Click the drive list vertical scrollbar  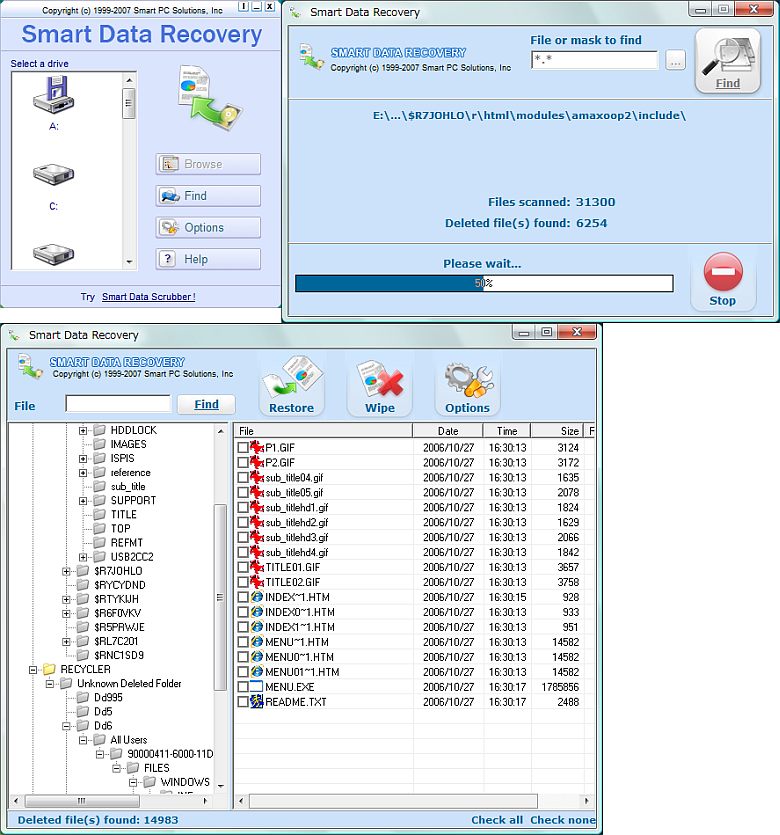tap(129, 170)
